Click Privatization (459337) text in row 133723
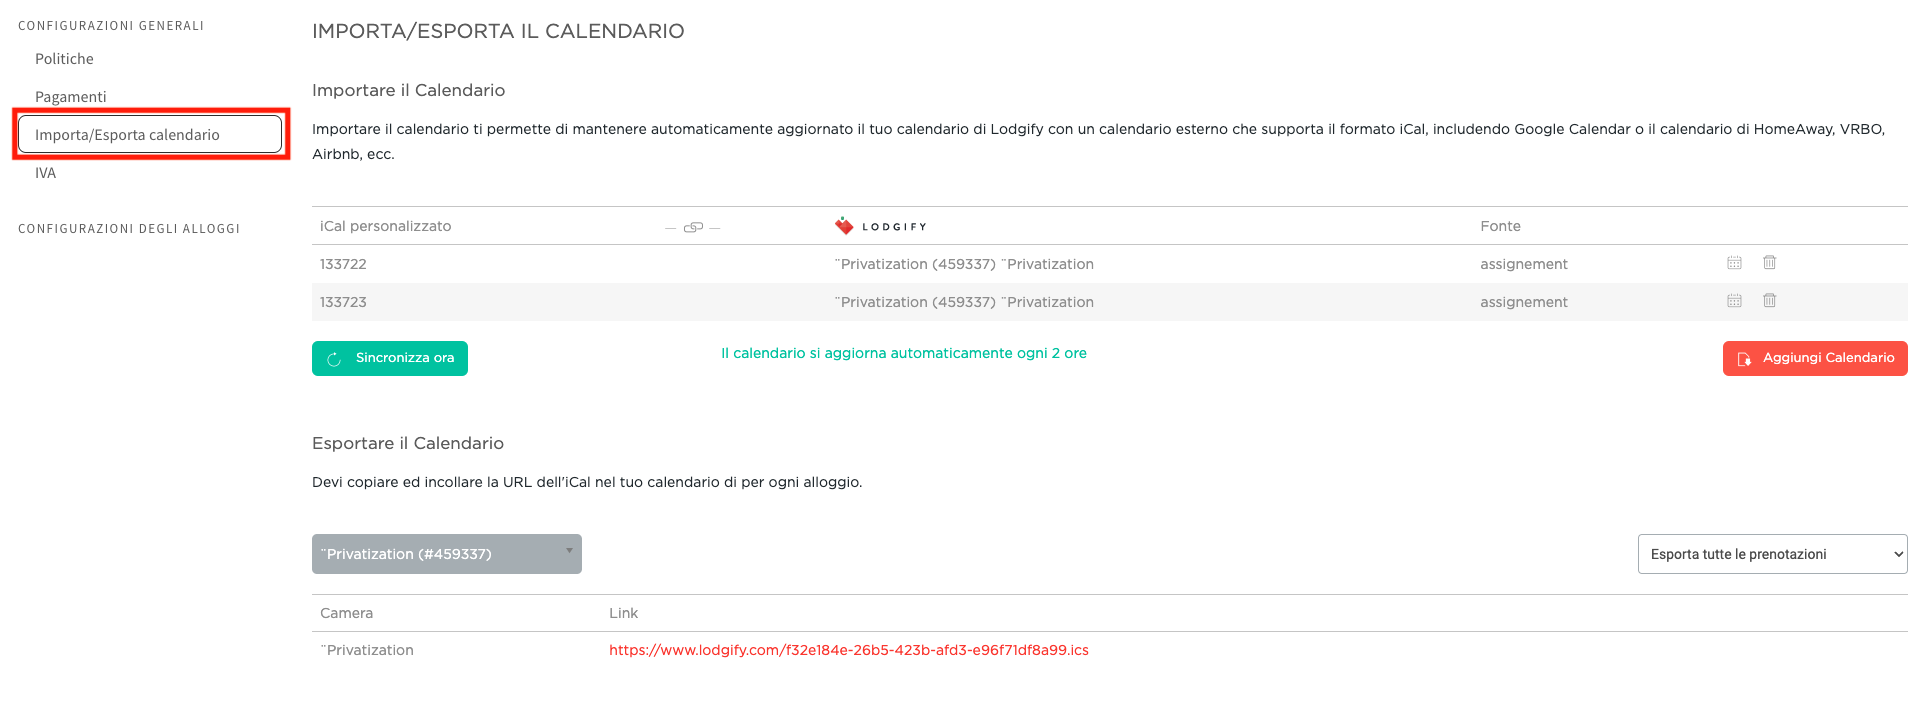This screenshot has width=1916, height=714. (x=964, y=302)
